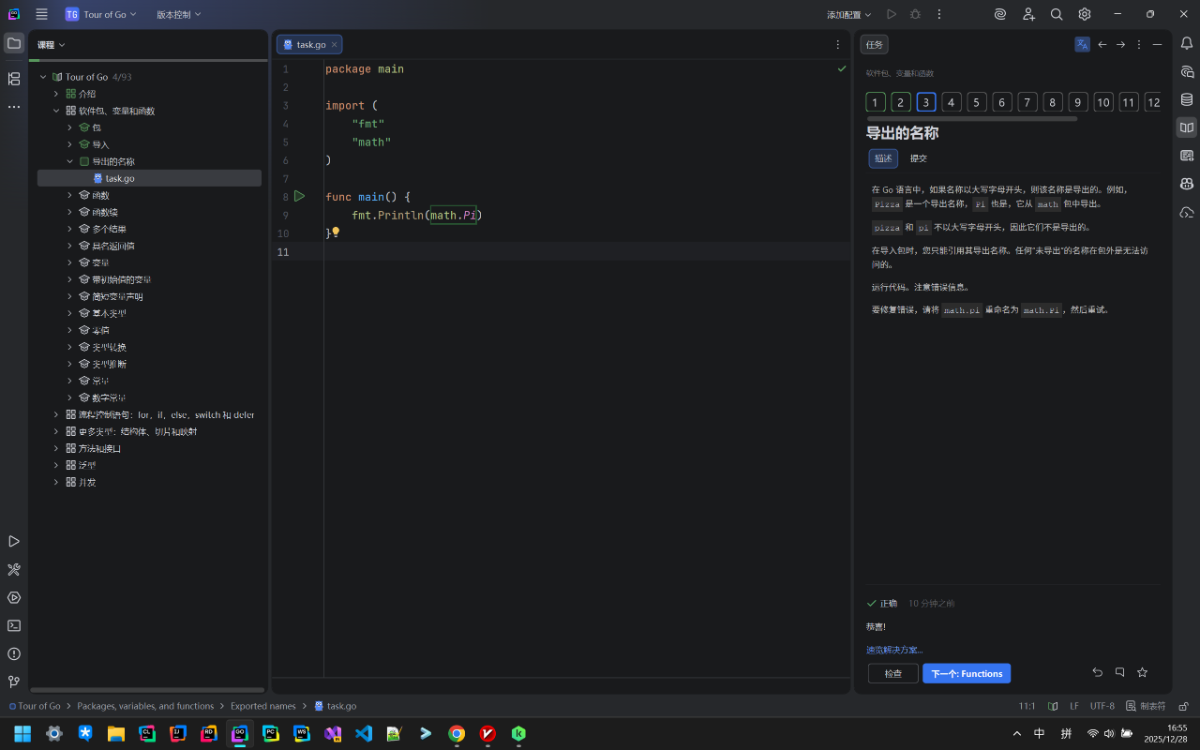
Task: Click the Database tool window icon
Action: pos(1187,100)
